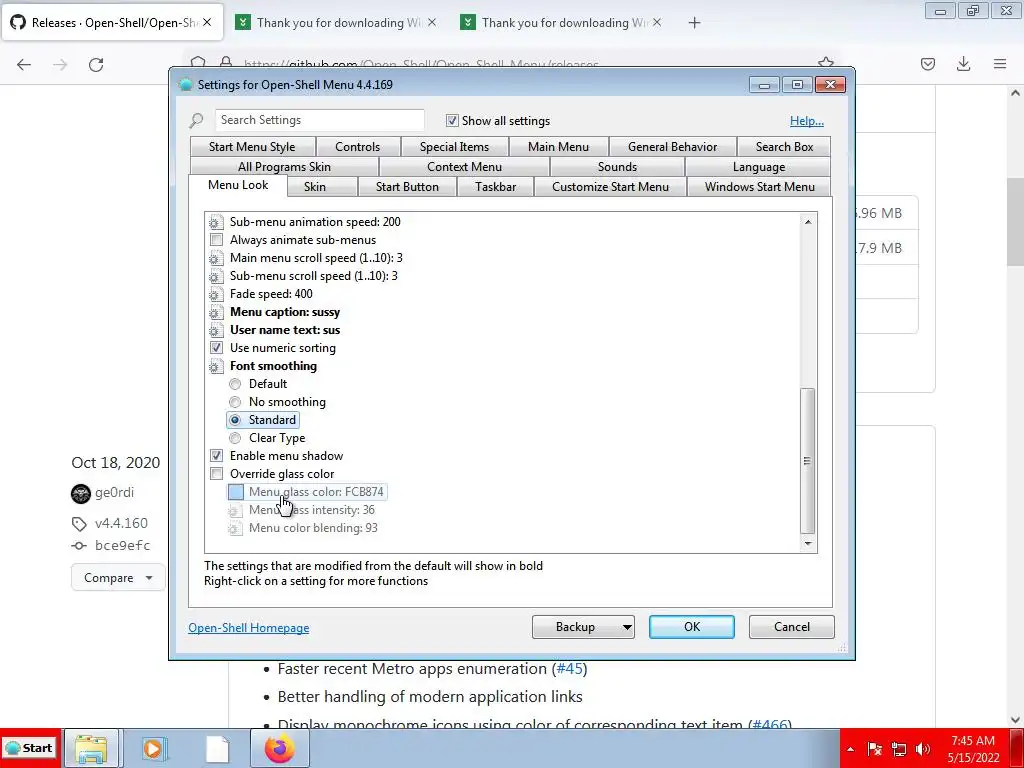Open the Special Items tab
The width and height of the screenshot is (1024, 768).
point(455,147)
